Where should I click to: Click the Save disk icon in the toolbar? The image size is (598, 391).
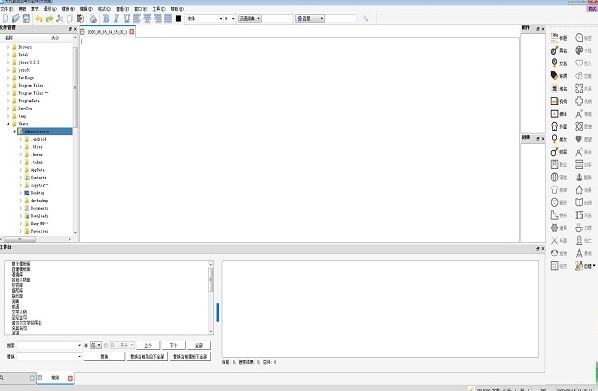[26, 18]
